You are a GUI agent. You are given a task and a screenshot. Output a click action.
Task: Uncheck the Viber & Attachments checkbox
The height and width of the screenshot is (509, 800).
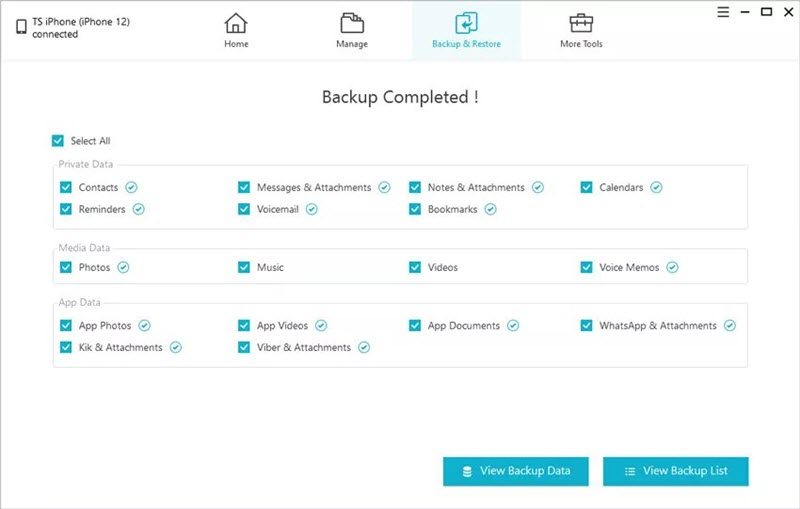244,347
